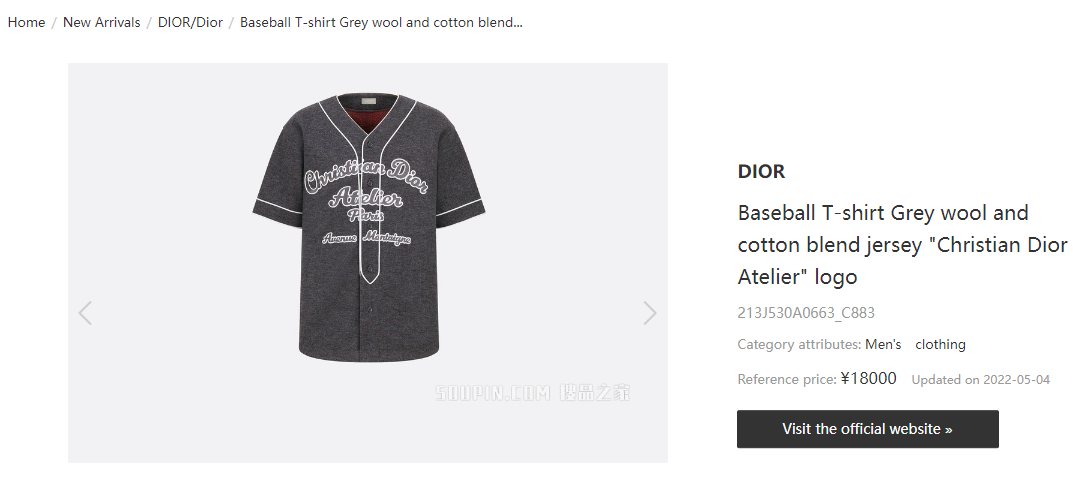Select the DIOR brand heading
1073x500 pixels.
[761, 171]
